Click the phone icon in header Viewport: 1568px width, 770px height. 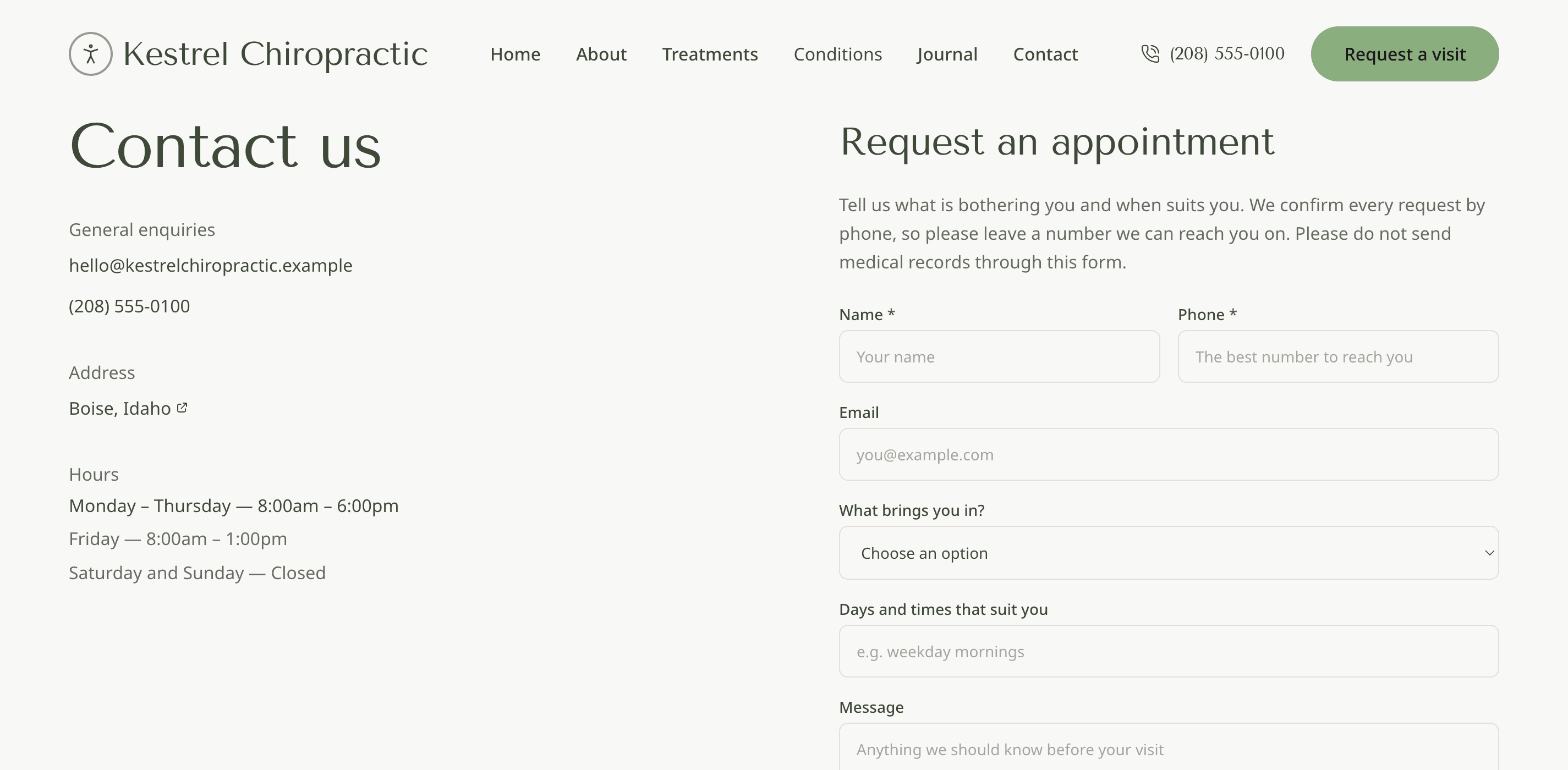[x=1151, y=54]
